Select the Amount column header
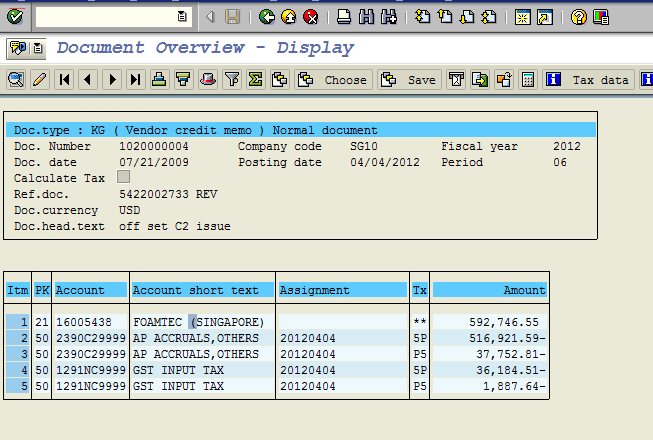The height and width of the screenshot is (440, 653). (489, 290)
